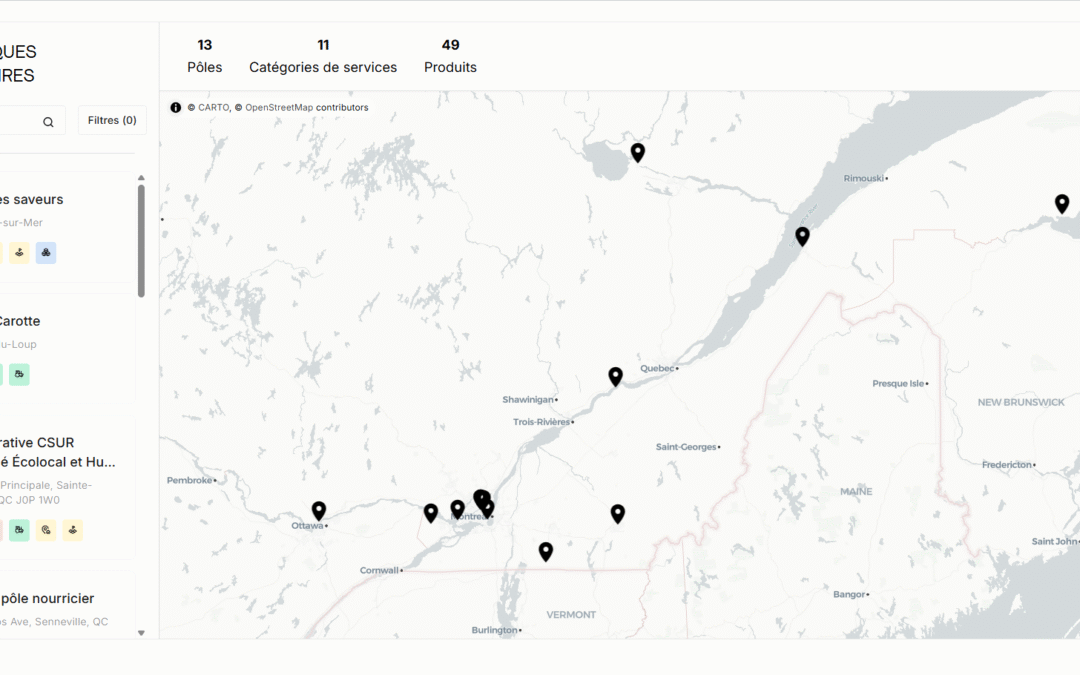Select the 13 Pôles stat
The height and width of the screenshot is (675, 1080).
(204, 55)
